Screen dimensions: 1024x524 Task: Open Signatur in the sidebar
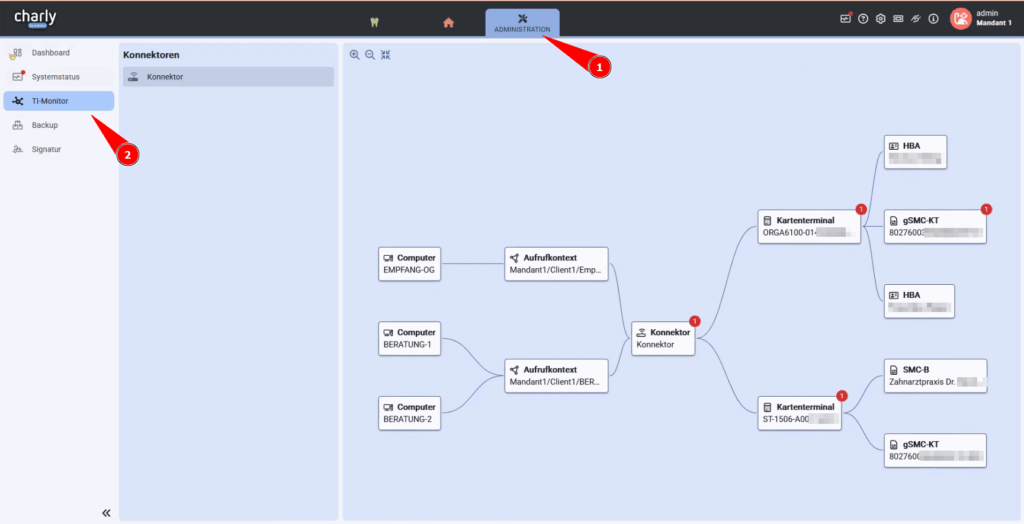click(47, 150)
